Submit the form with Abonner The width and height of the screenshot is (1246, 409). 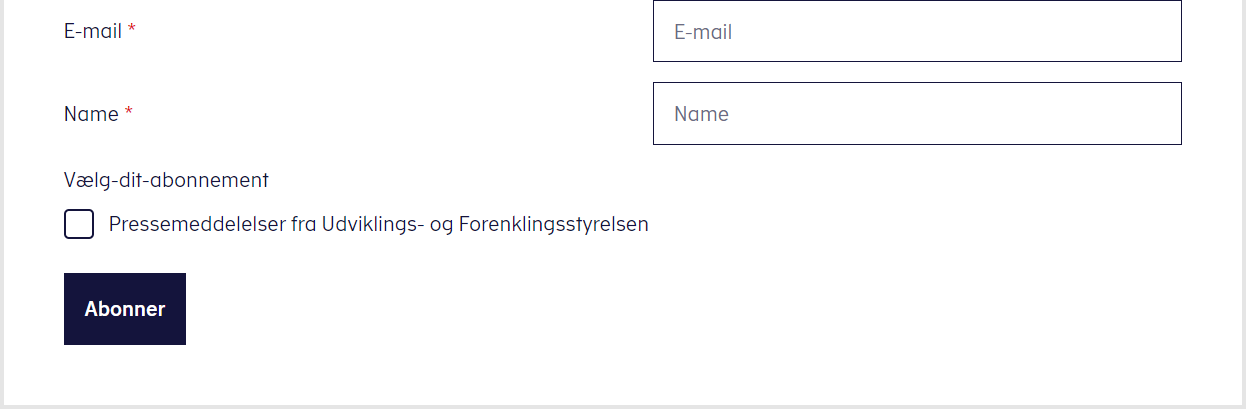(125, 309)
